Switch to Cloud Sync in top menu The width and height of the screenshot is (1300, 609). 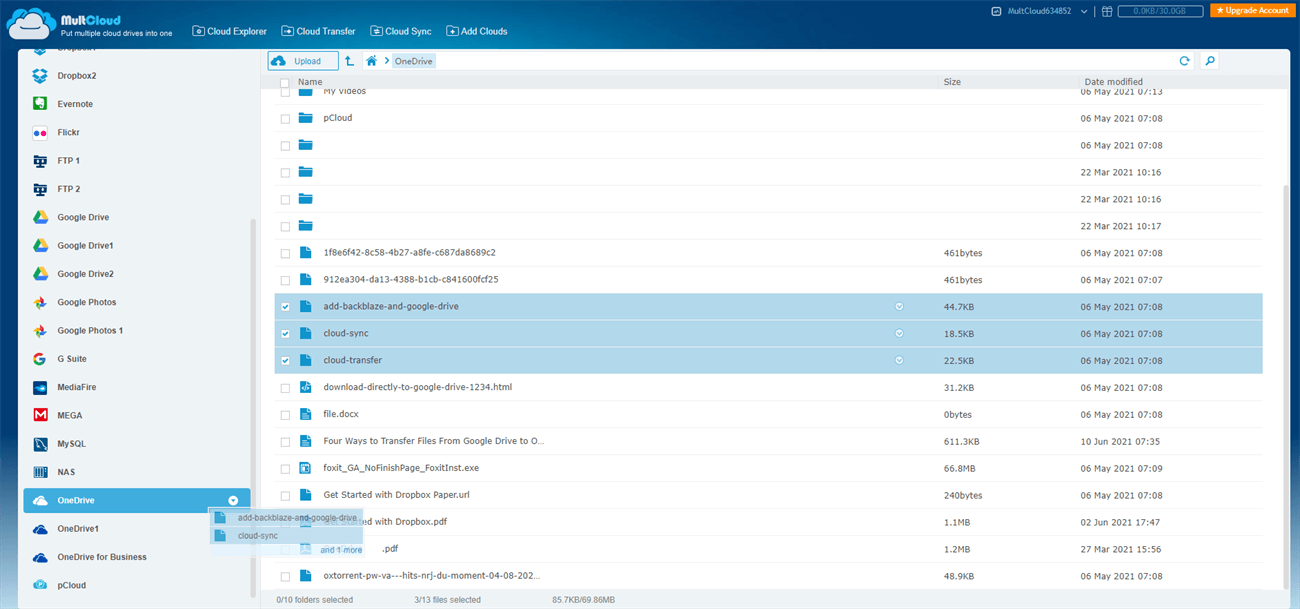coord(401,31)
